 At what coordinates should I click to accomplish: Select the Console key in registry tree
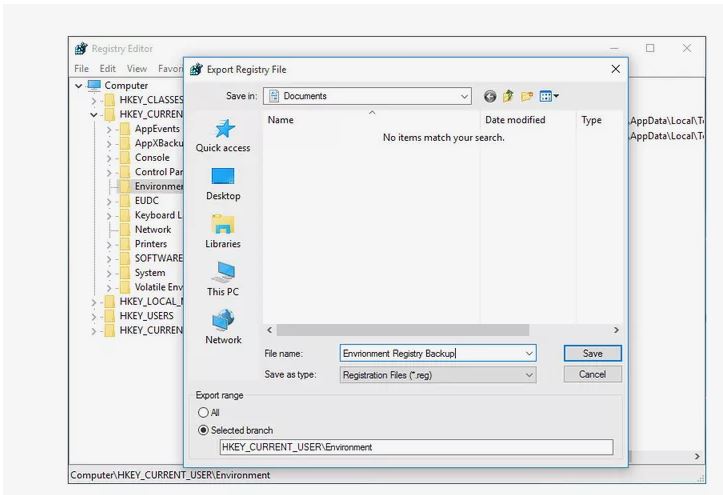(152, 158)
